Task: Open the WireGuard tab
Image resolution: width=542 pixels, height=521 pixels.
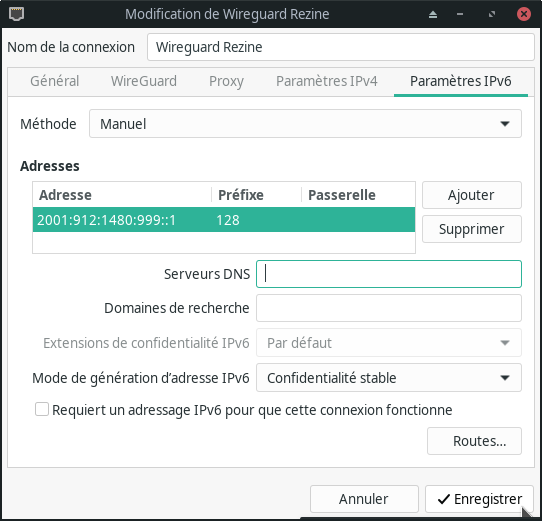Action: 144,81
